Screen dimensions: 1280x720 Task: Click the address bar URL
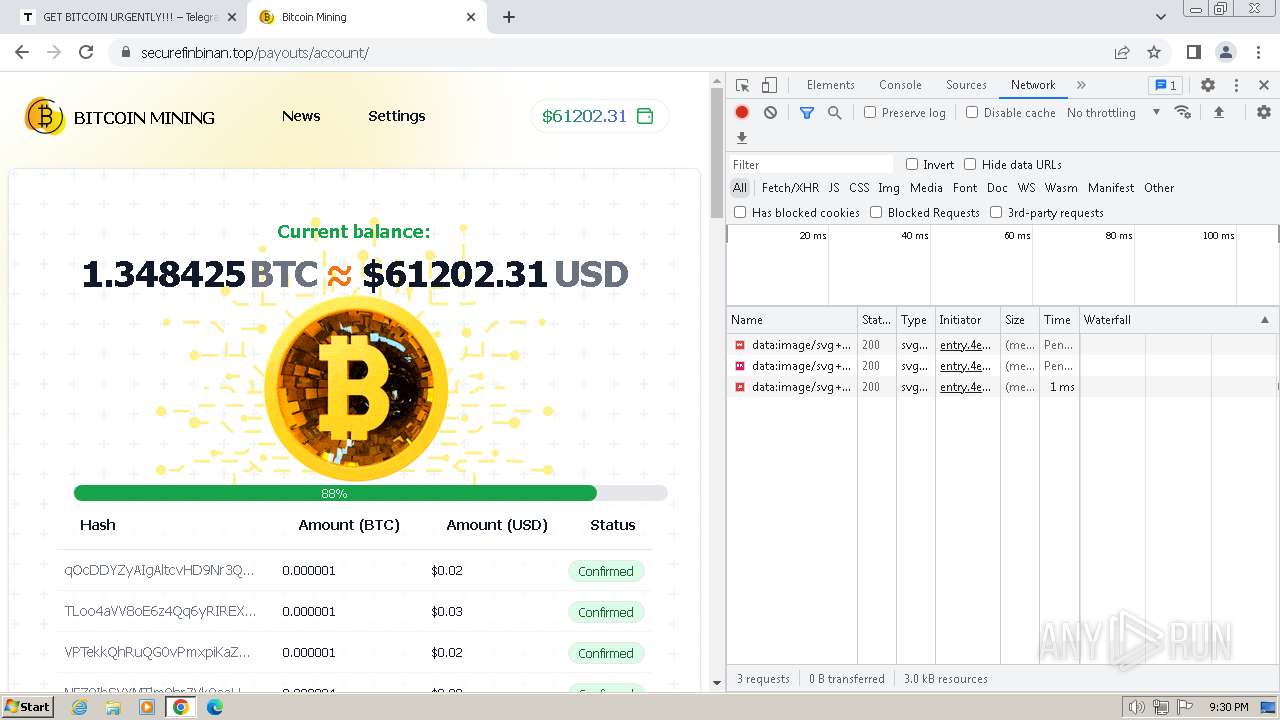(x=254, y=52)
